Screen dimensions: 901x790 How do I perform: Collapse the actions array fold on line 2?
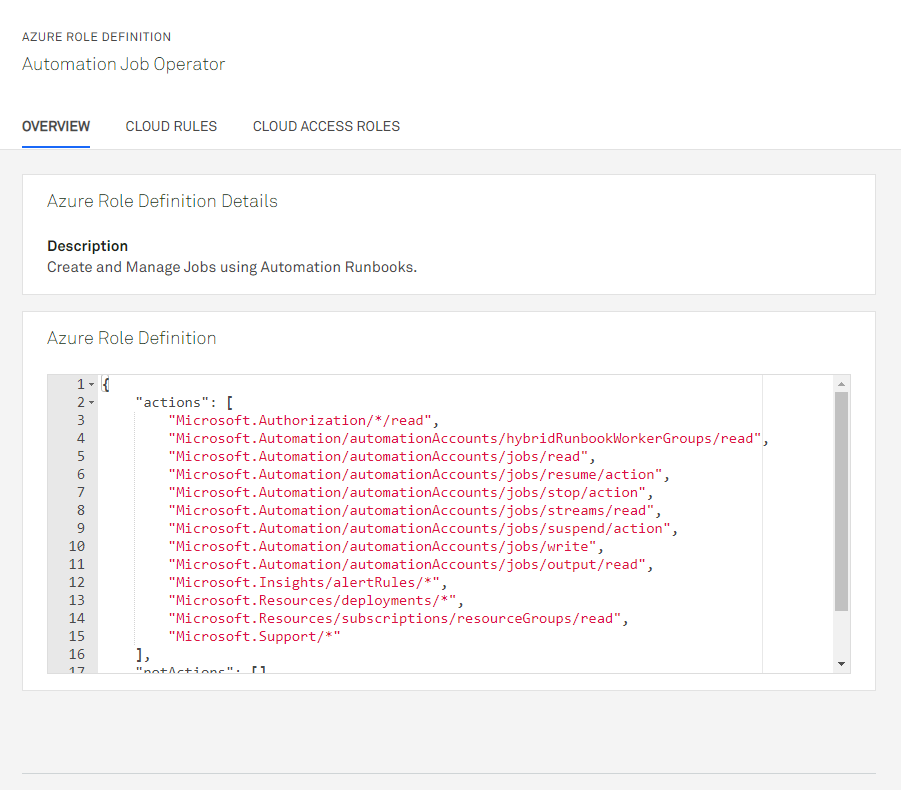tap(91, 402)
